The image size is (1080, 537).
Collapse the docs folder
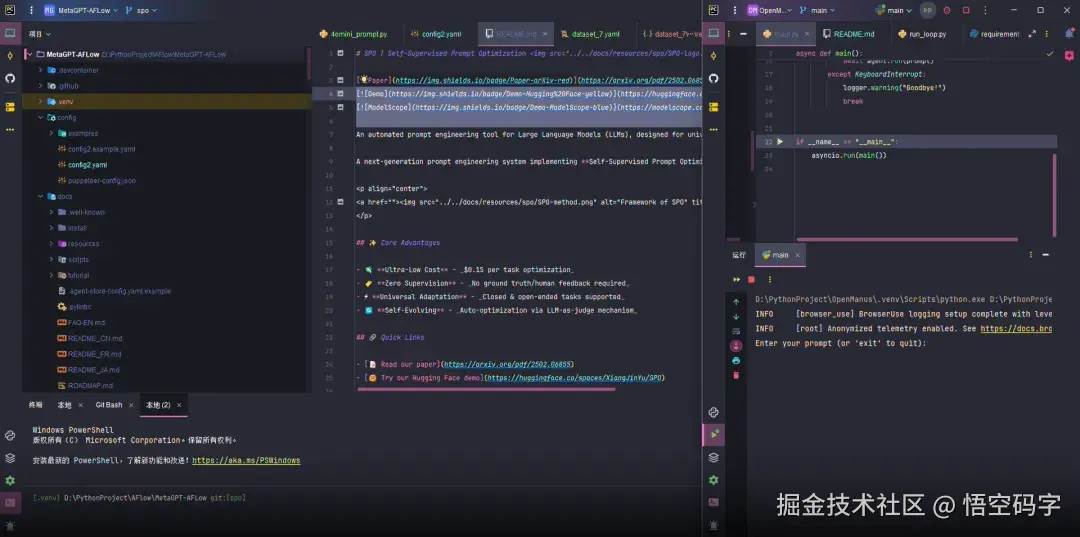(x=41, y=197)
